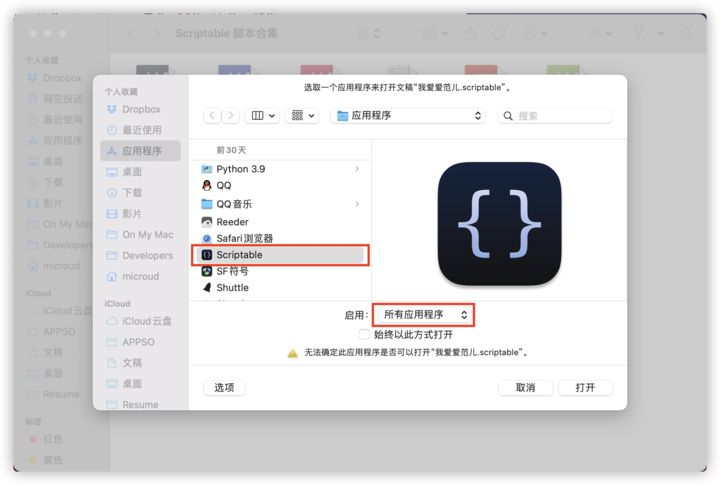Expand Python 3.9 folder chevron
Screen dimensions: 720x485
click(357, 169)
